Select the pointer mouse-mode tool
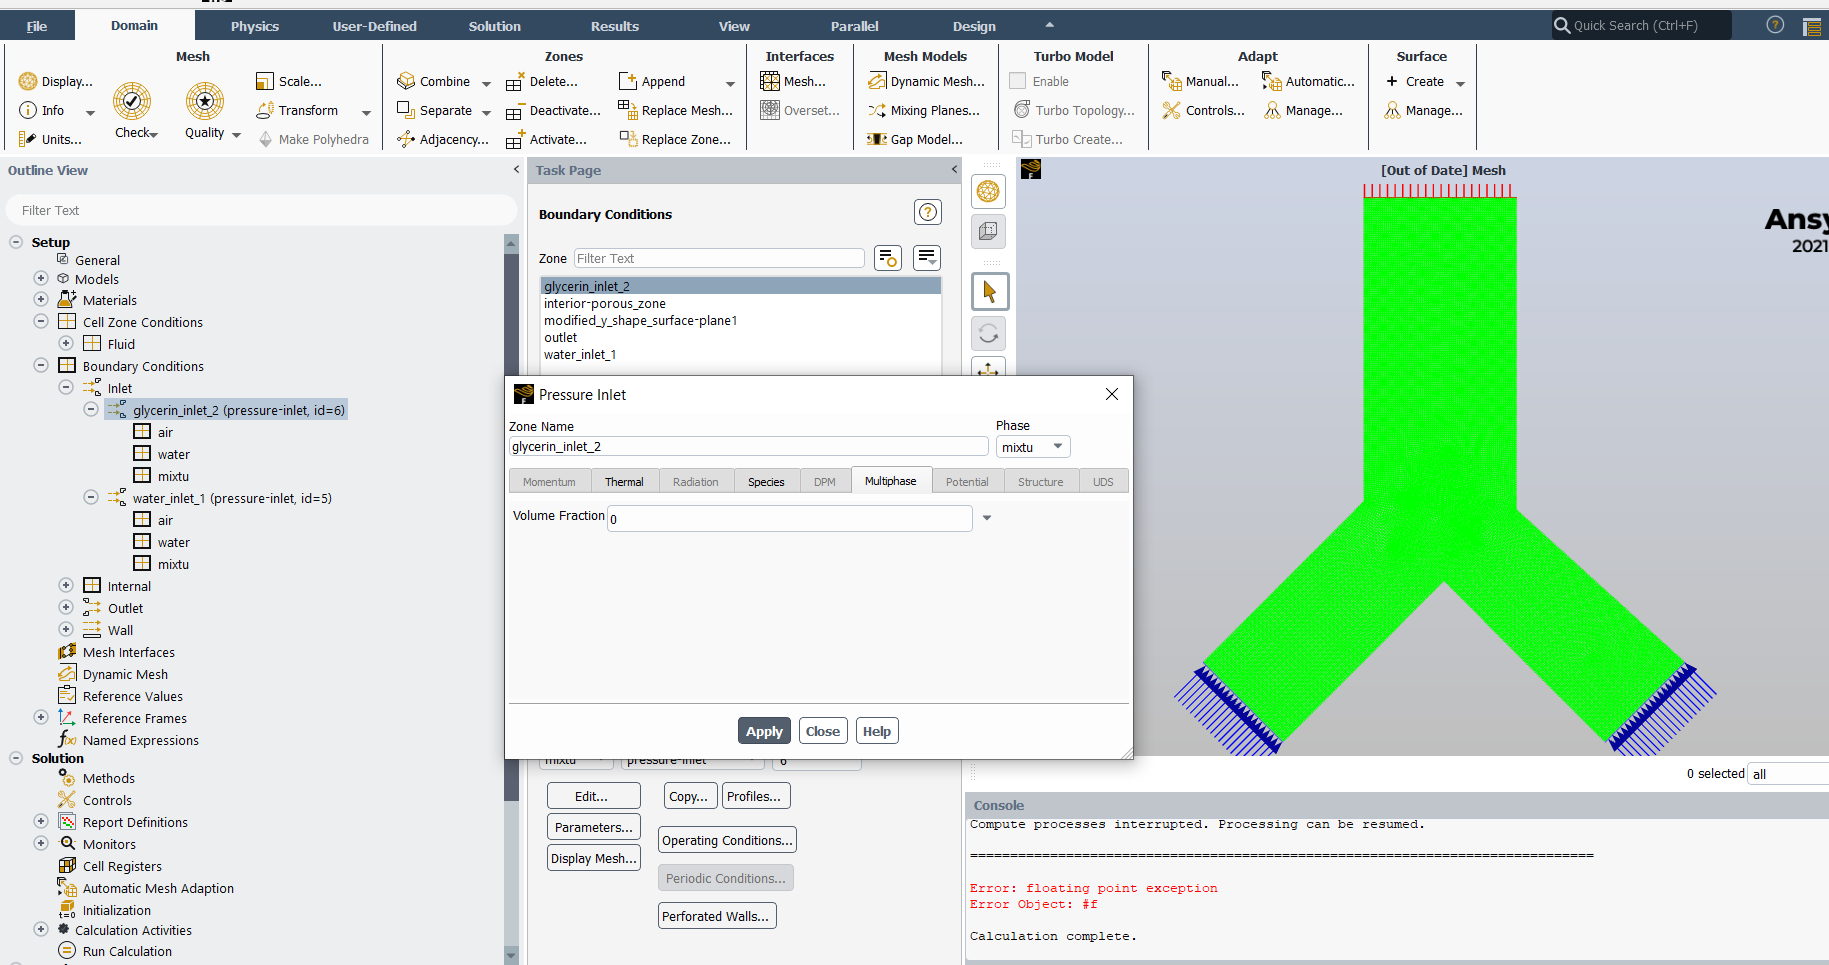Viewport: 1829px width, 965px height. click(990, 292)
